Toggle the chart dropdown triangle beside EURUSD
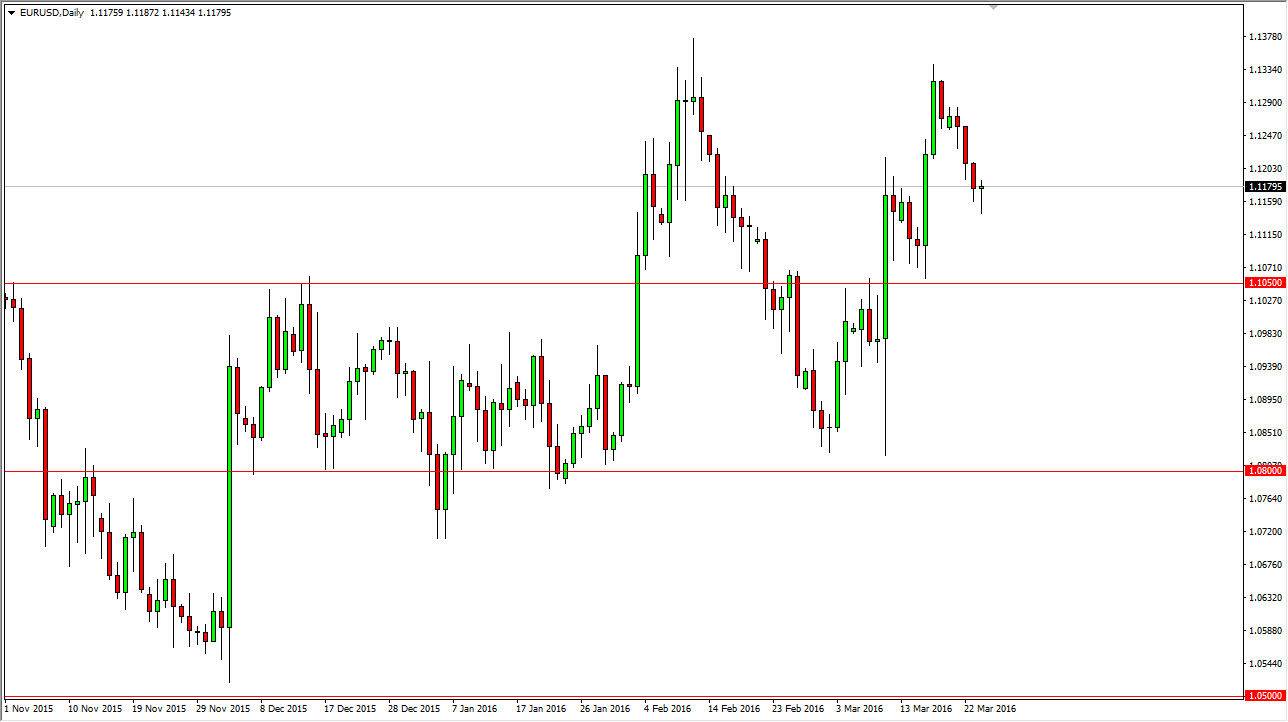This screenshot has width=1288, height=722. [x=10, y=13]
